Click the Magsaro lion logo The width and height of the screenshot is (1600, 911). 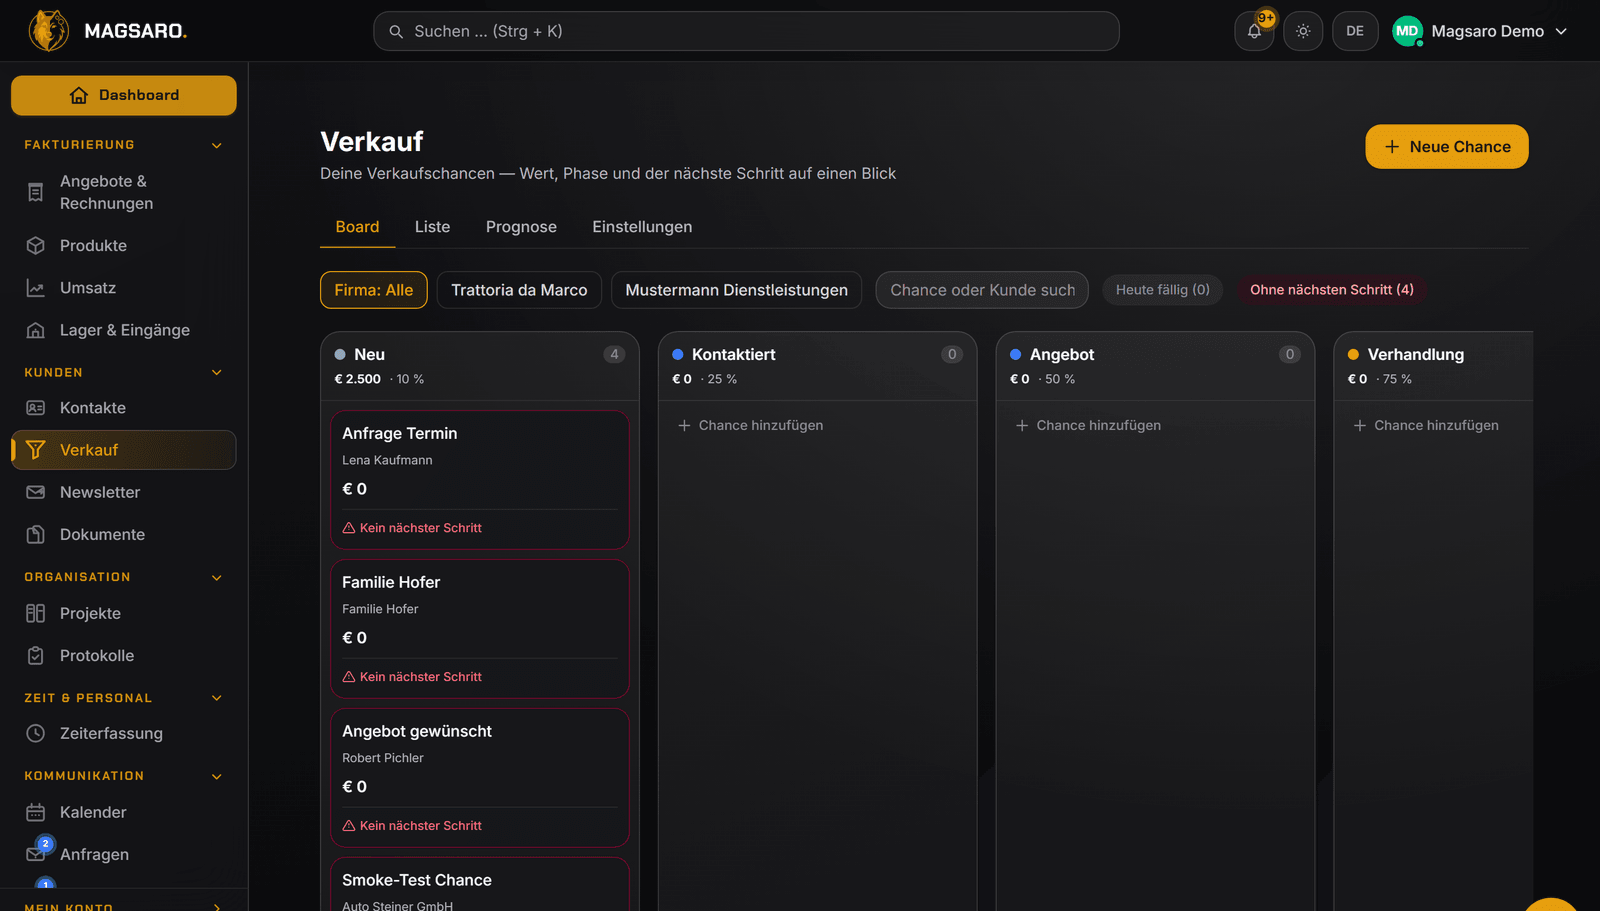48,31
